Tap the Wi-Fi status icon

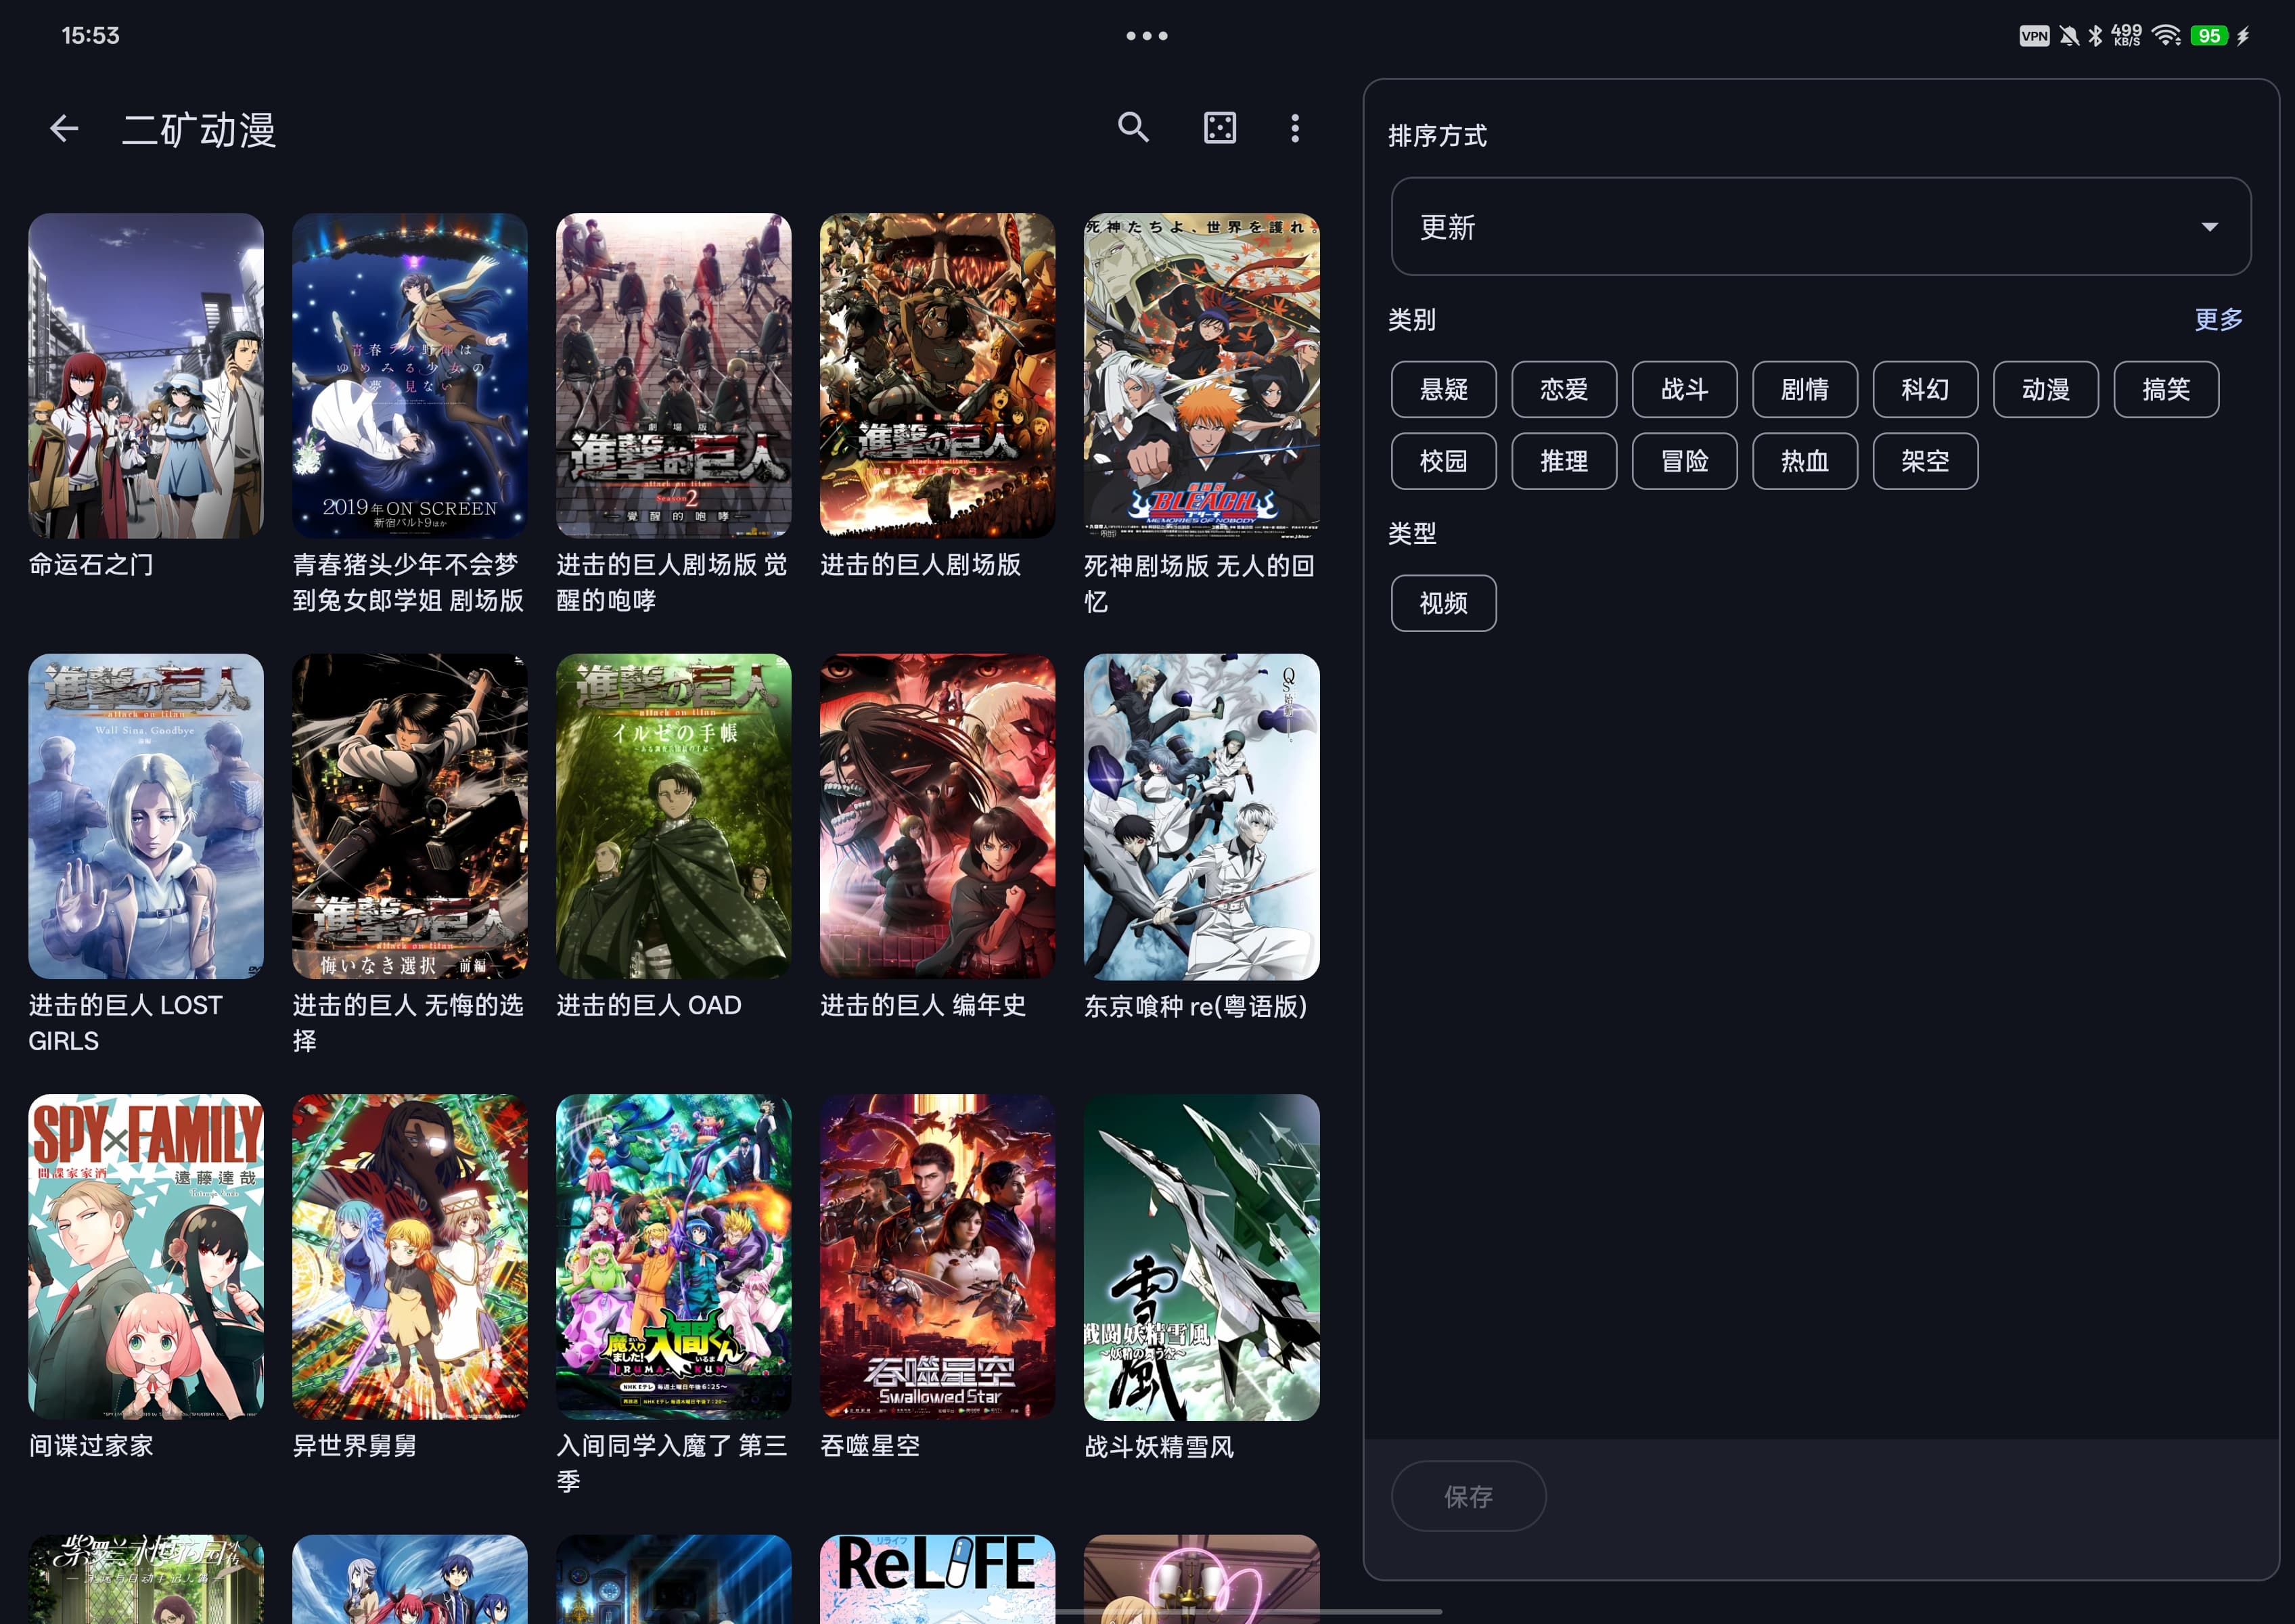pos(2166,36)
